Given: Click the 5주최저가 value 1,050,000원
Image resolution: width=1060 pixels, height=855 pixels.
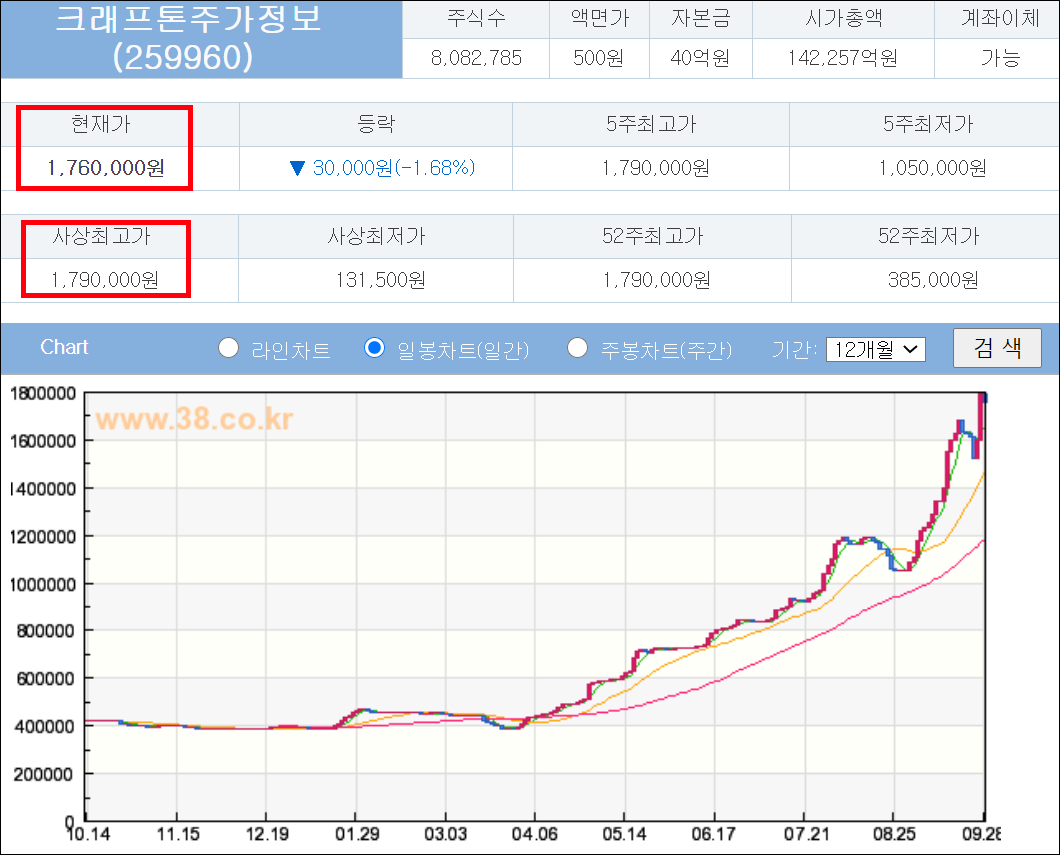Looking at the screenshot, I should pyautogui.click(x=933, y=168).
